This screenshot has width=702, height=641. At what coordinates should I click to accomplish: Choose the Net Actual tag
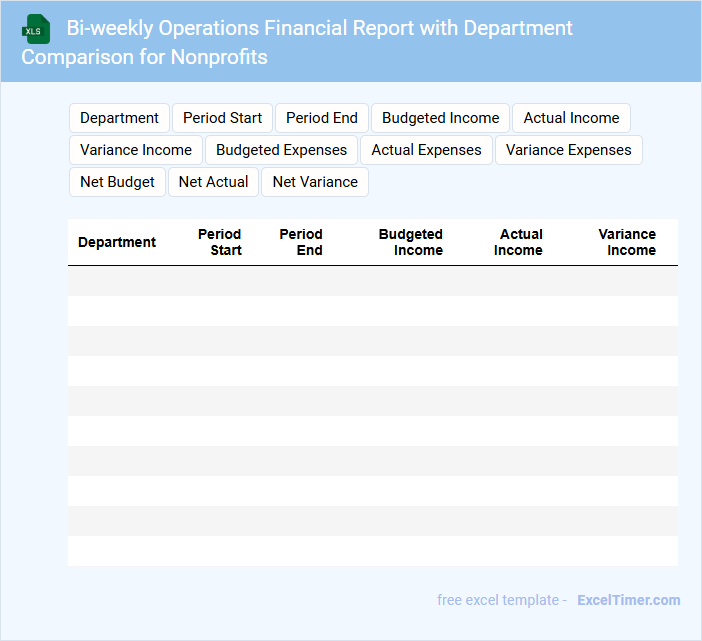point(213,182)
